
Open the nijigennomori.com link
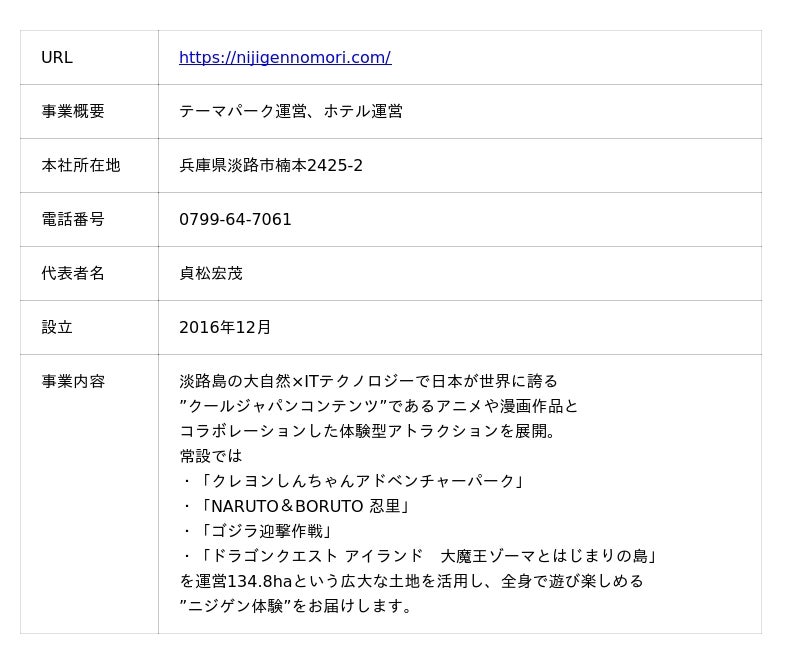pos(285,58)
